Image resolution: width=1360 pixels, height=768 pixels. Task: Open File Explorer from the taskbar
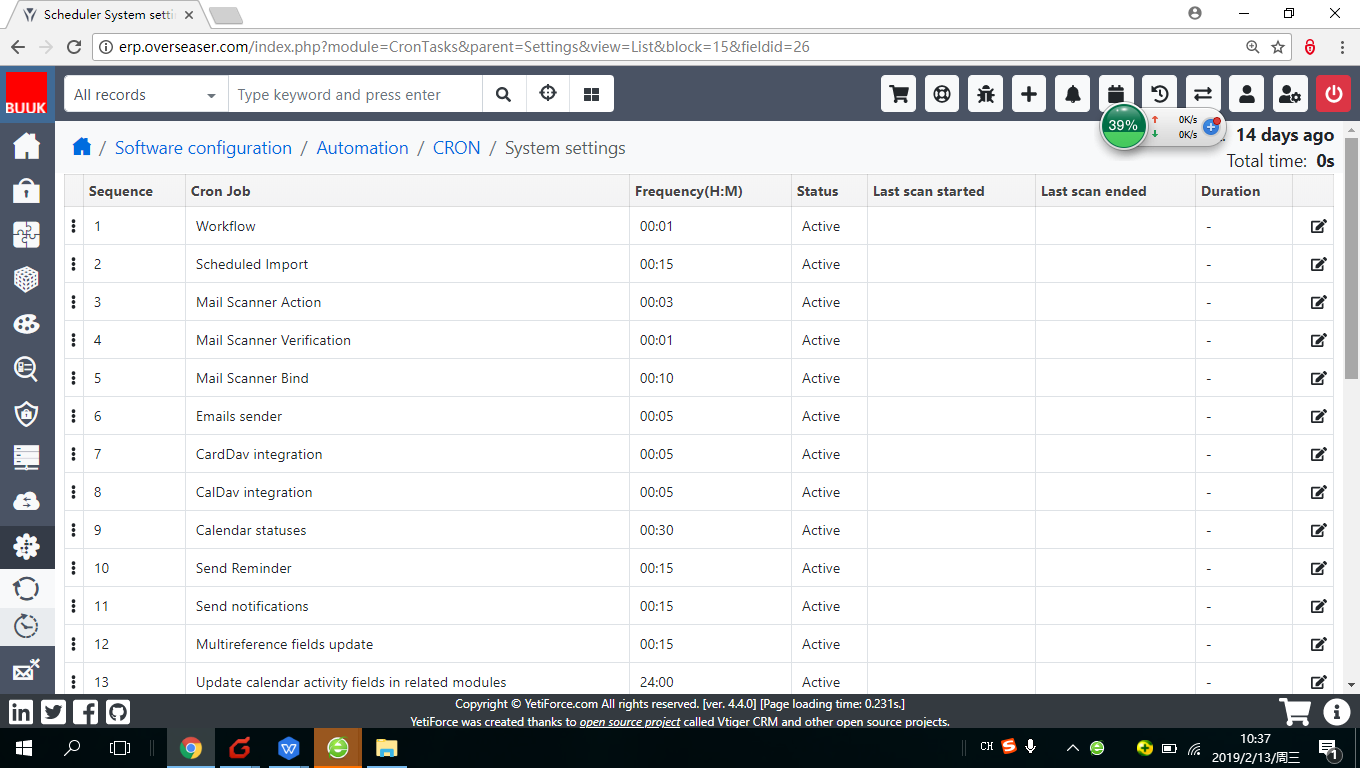386,747
